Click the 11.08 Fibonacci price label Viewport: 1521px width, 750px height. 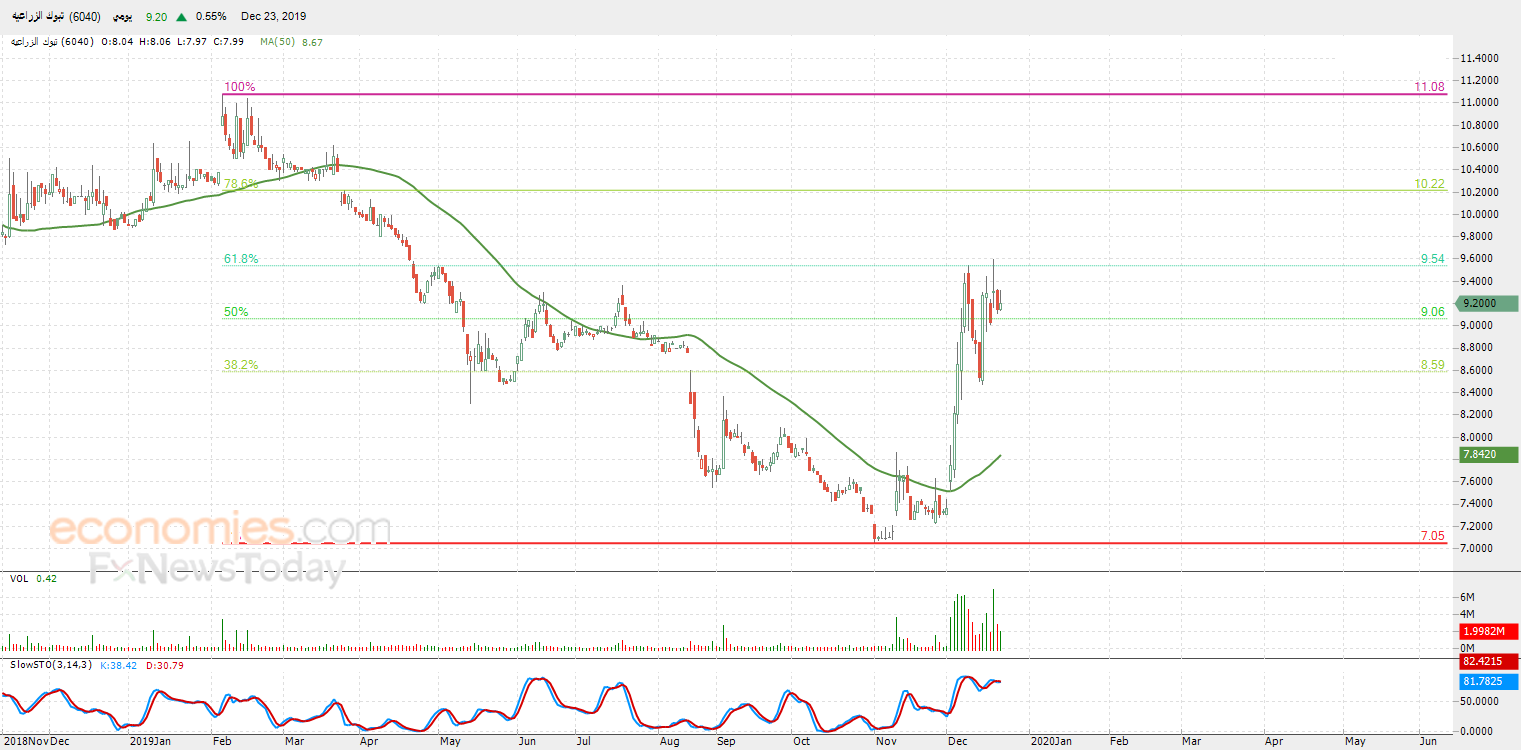click(x=1430, y=87)
